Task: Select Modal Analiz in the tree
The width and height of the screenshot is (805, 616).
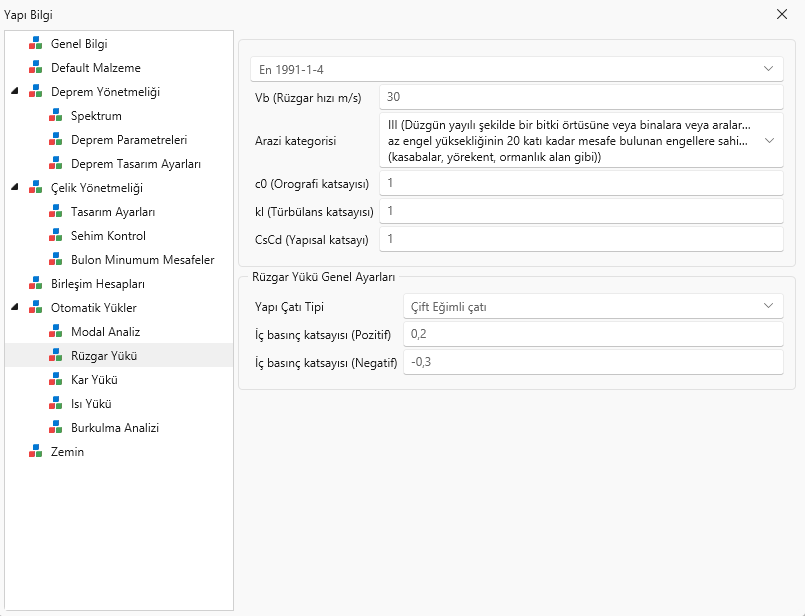Action: click(105, 332)
